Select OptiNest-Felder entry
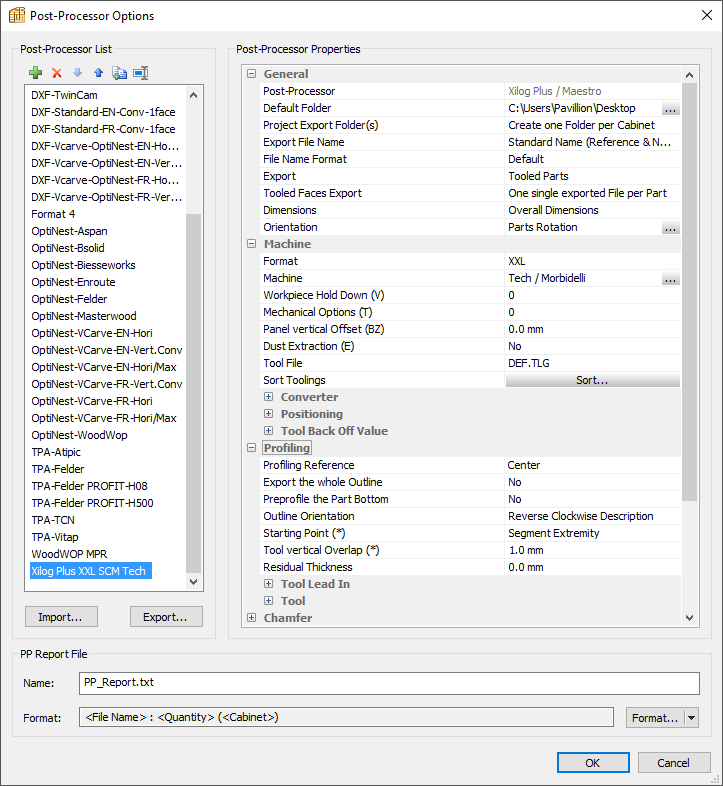 point(69,299)
